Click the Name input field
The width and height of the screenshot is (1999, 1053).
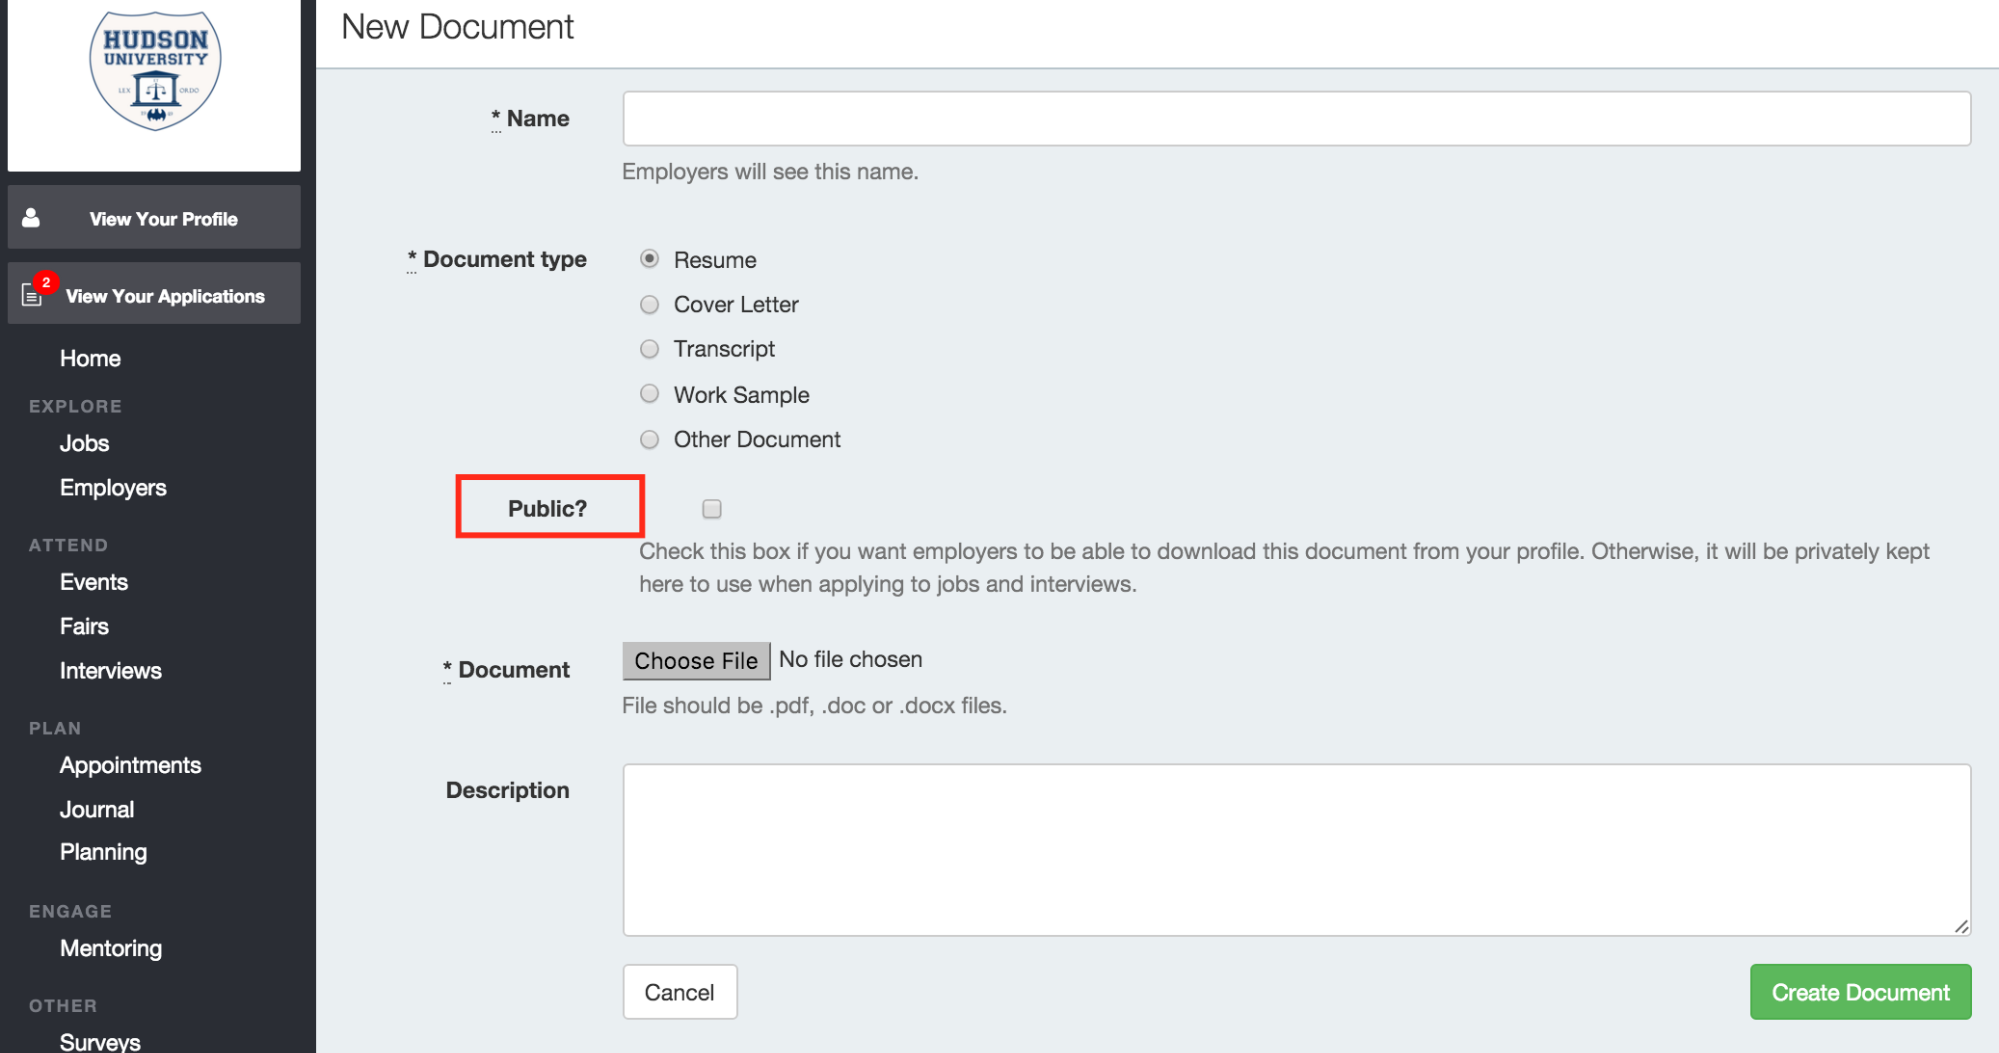pos(1296,118)
